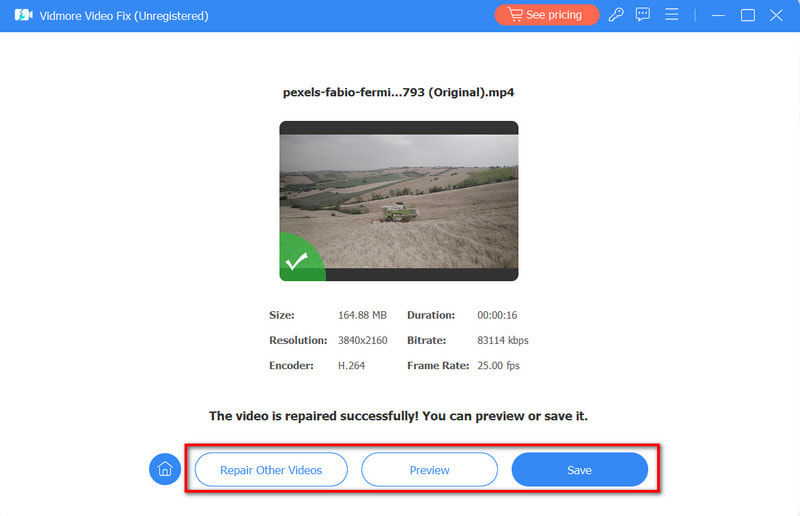Viewport: 800px width, 516px height.
Task: Close the Vidmore Video Fix window
Action: click(x=776, y=15)
